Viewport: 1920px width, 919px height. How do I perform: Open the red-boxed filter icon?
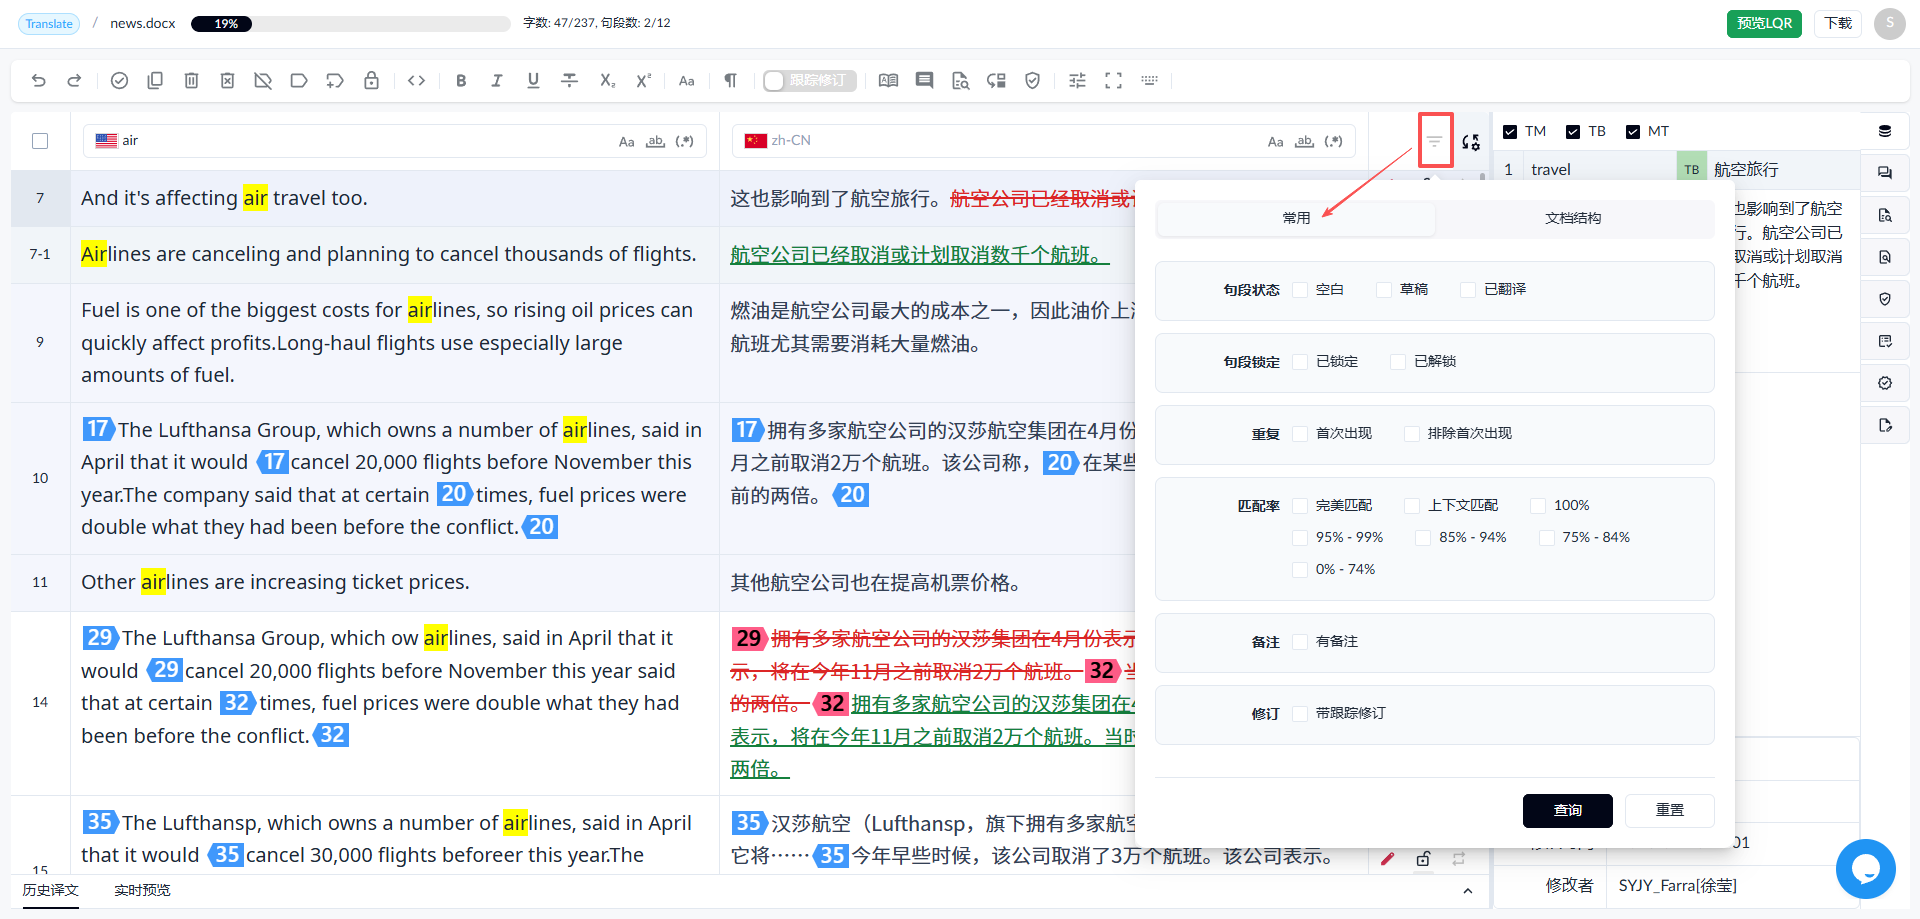pos(1435,141)
